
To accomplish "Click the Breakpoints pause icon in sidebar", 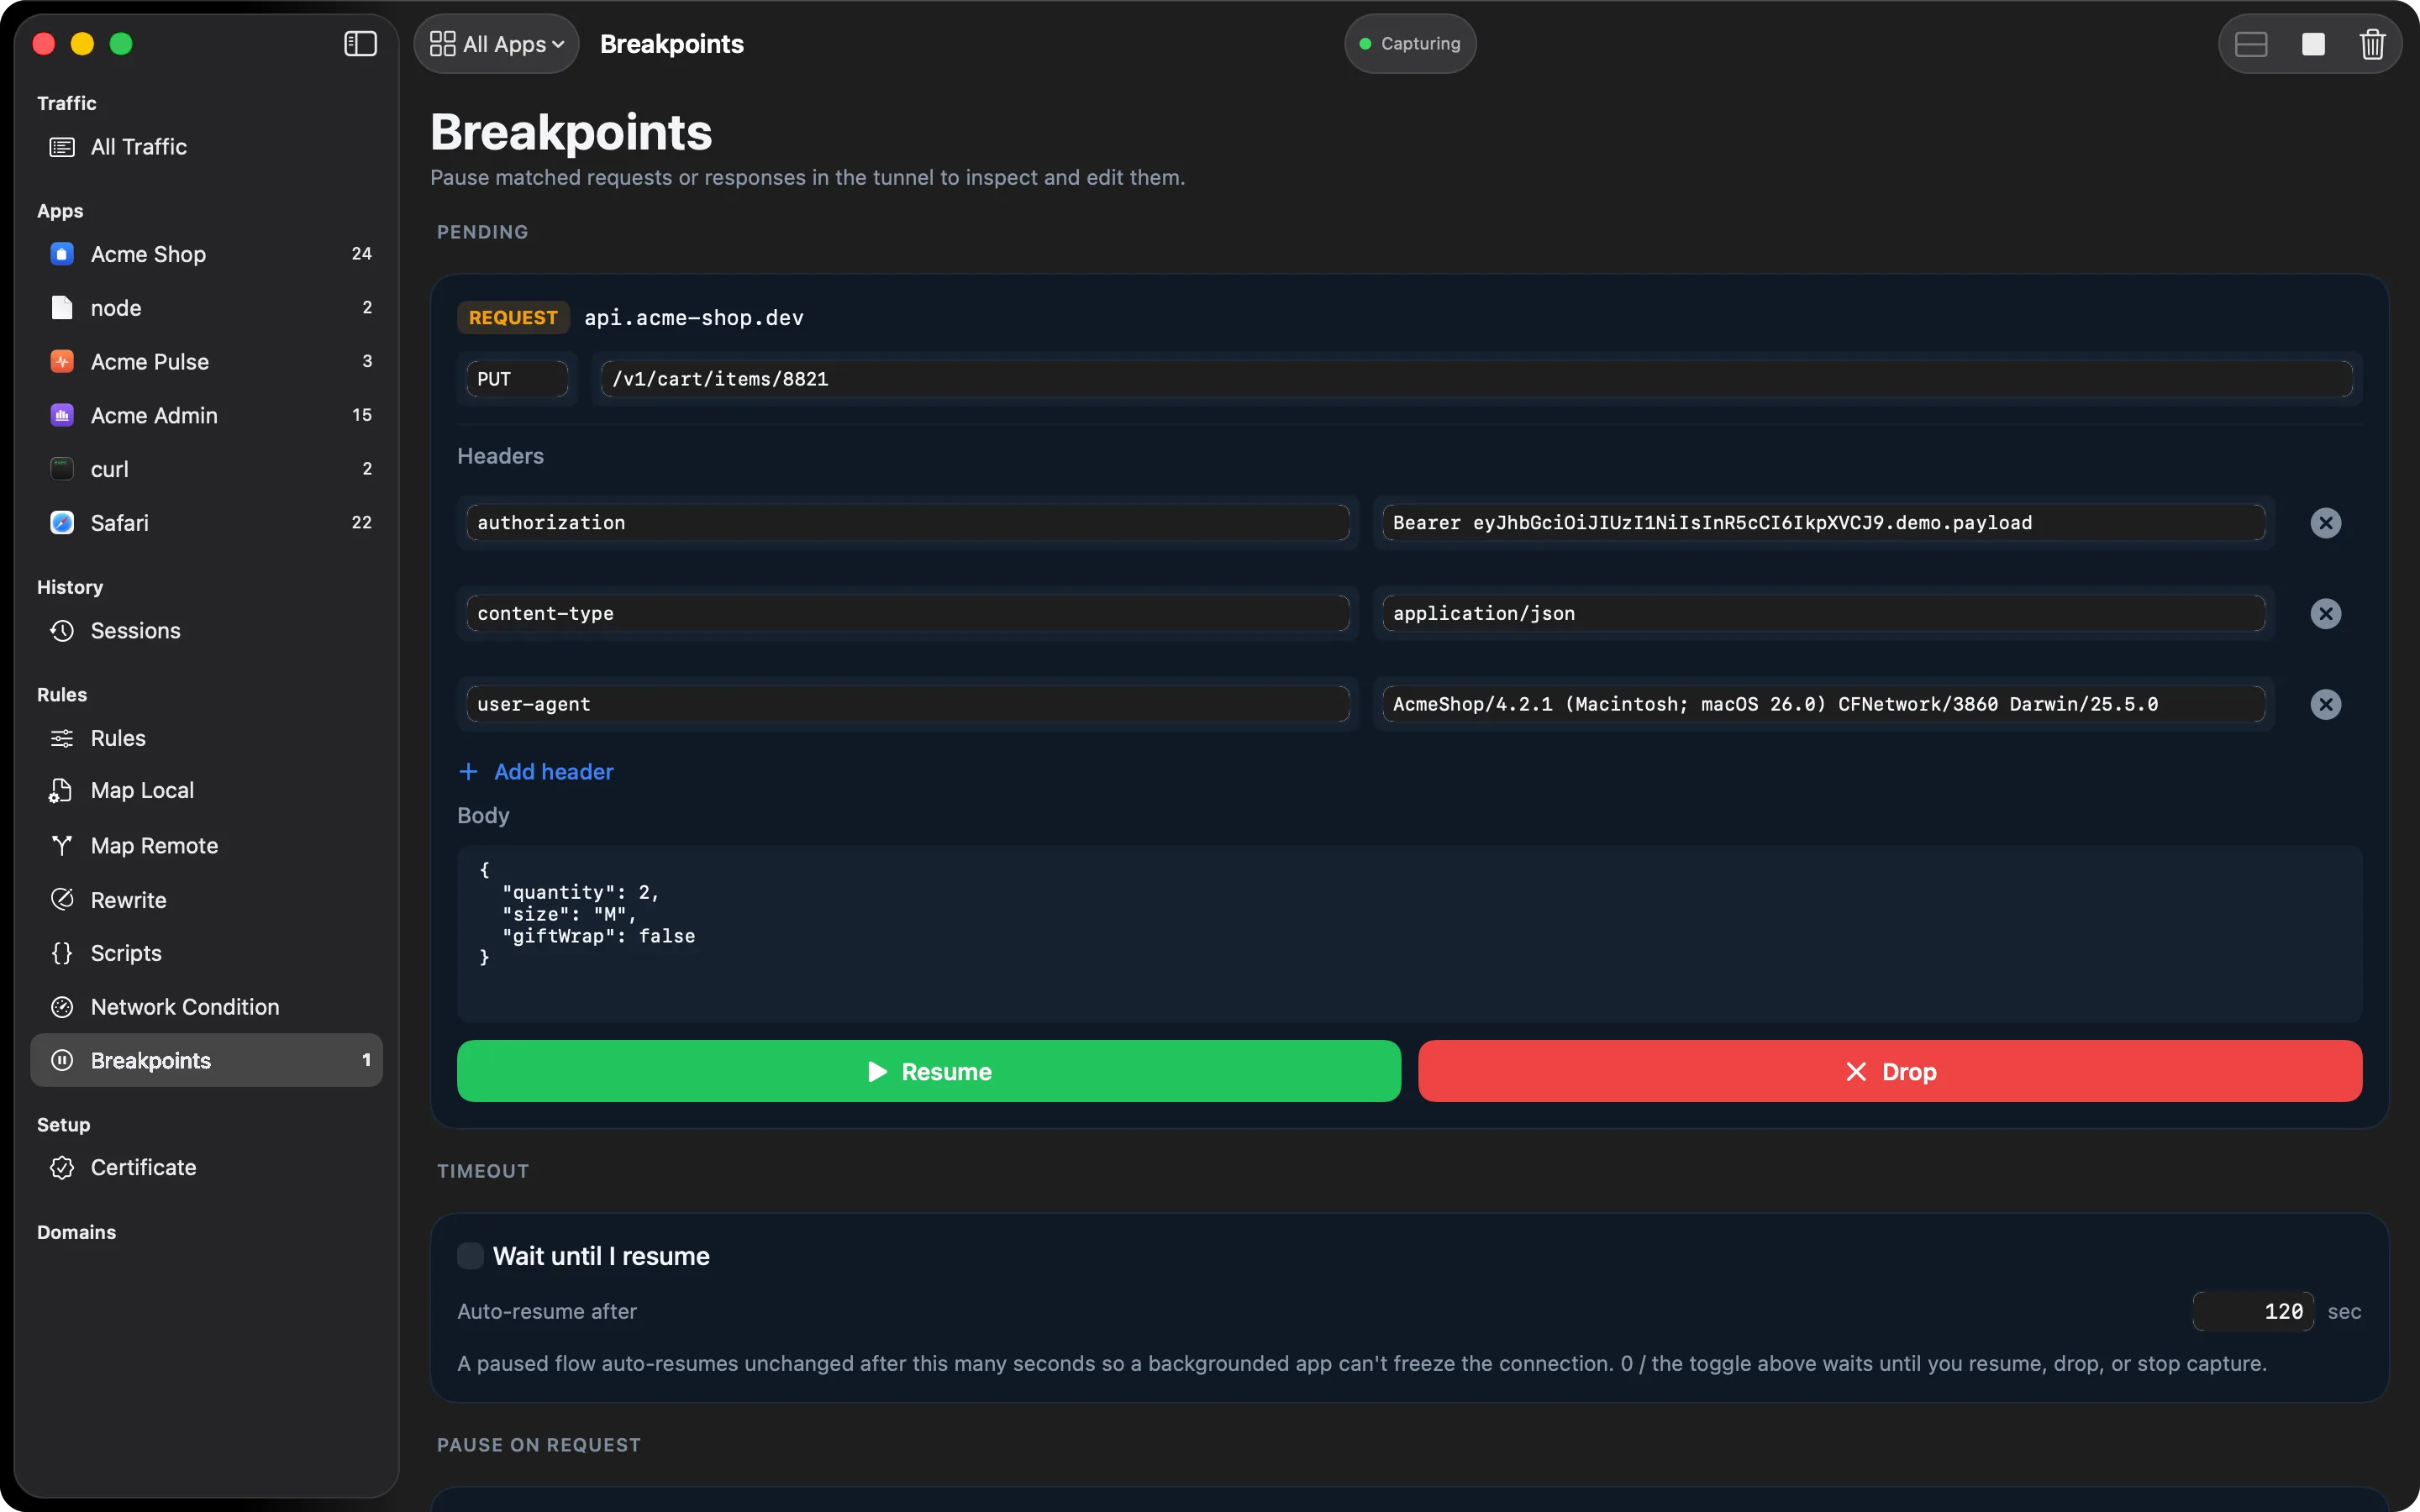I will click(62, 1060).
